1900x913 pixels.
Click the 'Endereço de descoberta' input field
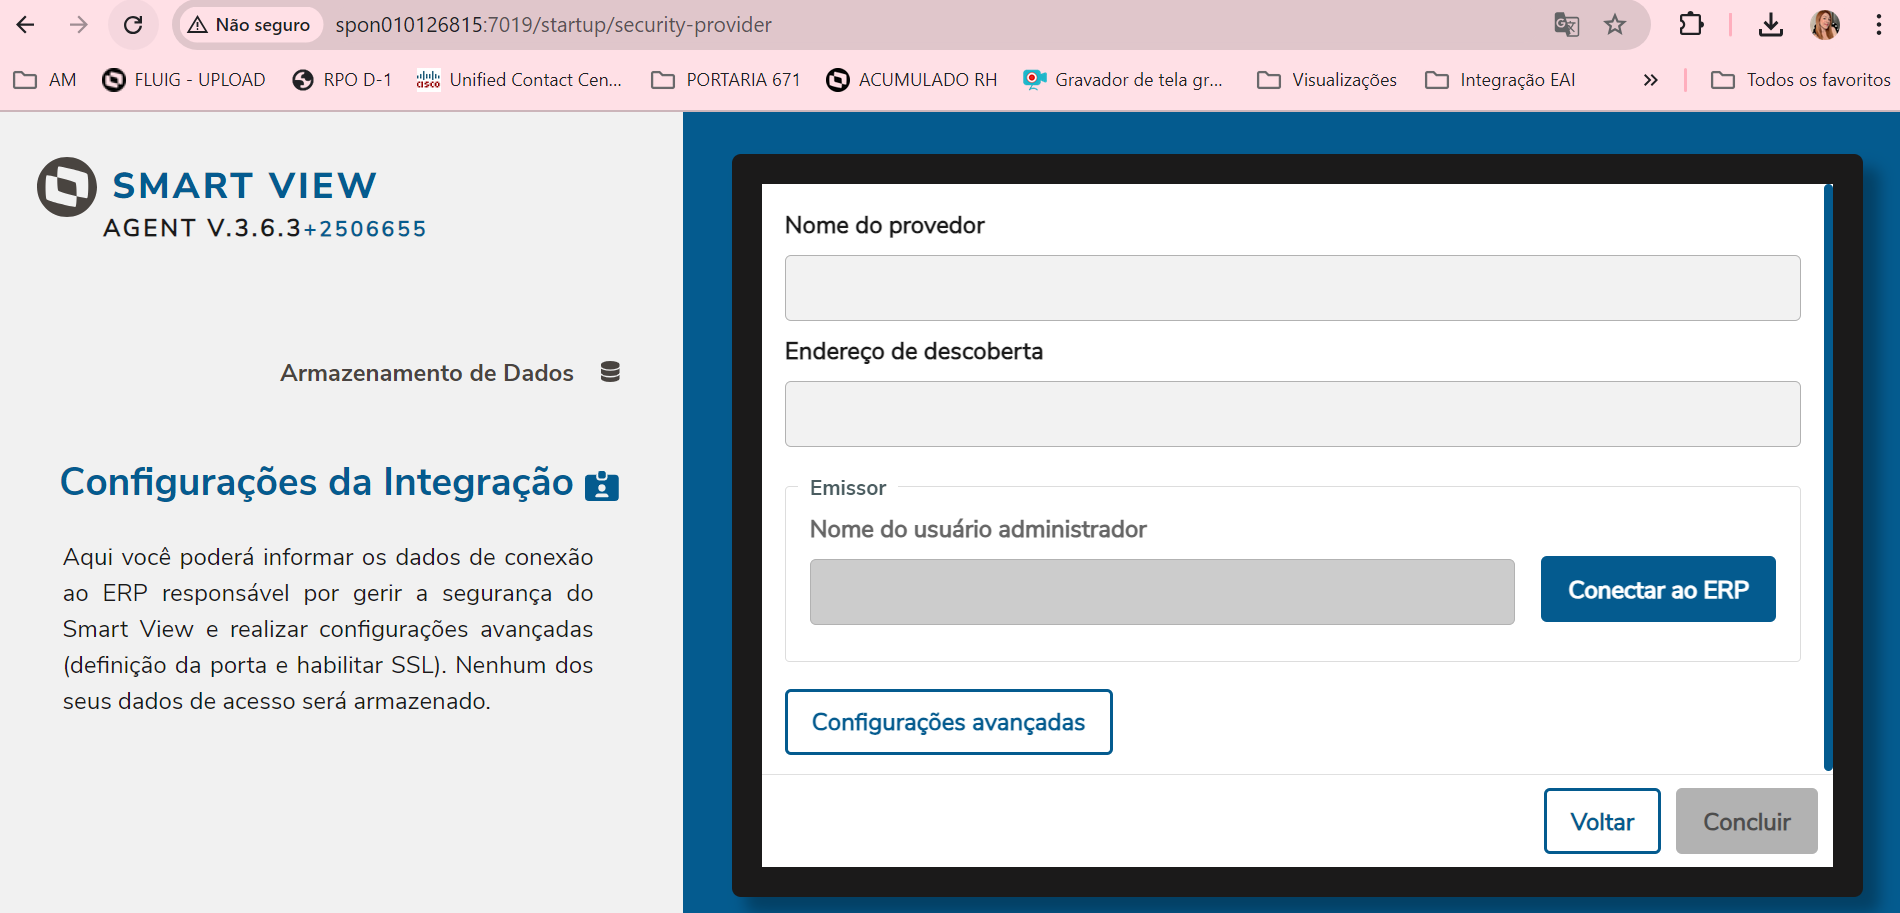pyautogui.click(x=1292, y=414)
